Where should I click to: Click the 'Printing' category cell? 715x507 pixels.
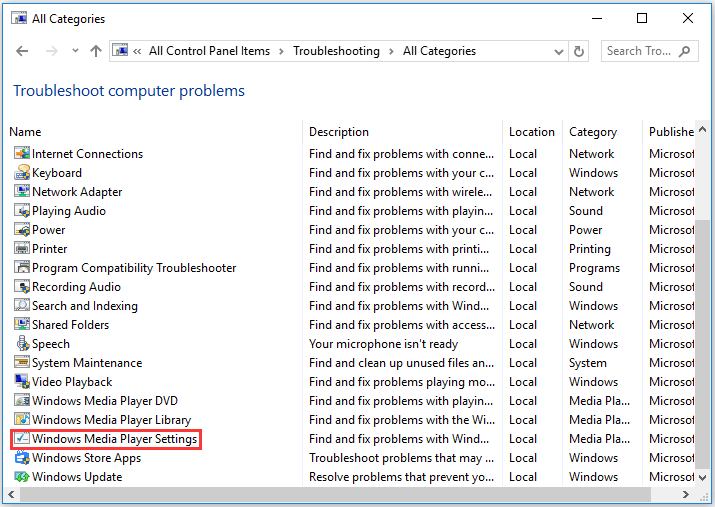click(590, 249)
